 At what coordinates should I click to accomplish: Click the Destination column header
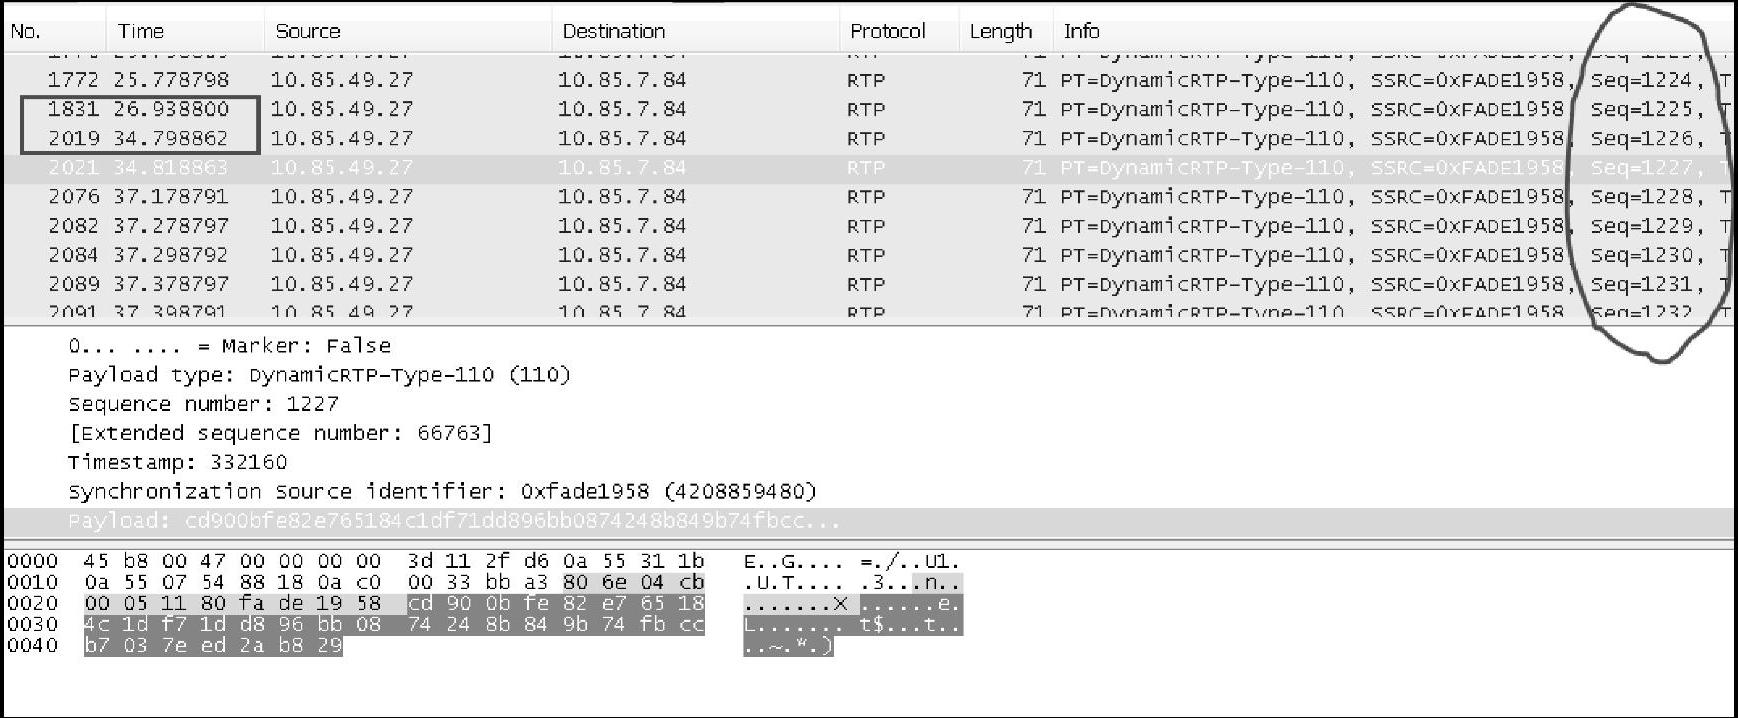click(x=695, y=31)
